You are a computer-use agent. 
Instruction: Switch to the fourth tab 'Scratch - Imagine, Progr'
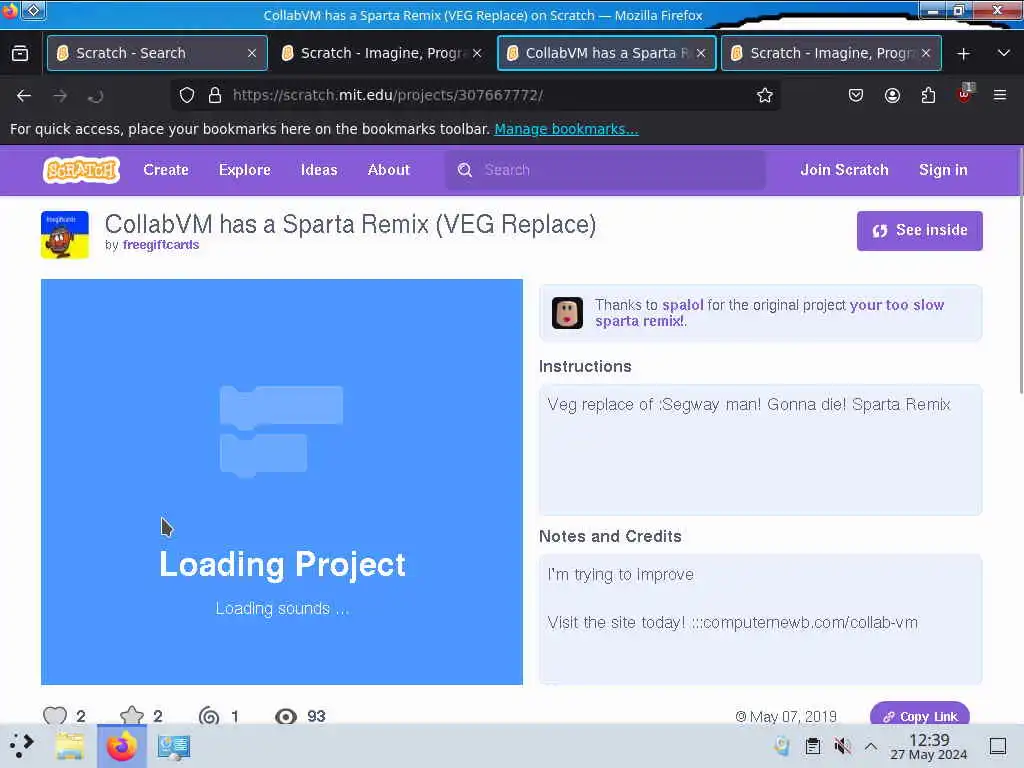click(831, 53)
